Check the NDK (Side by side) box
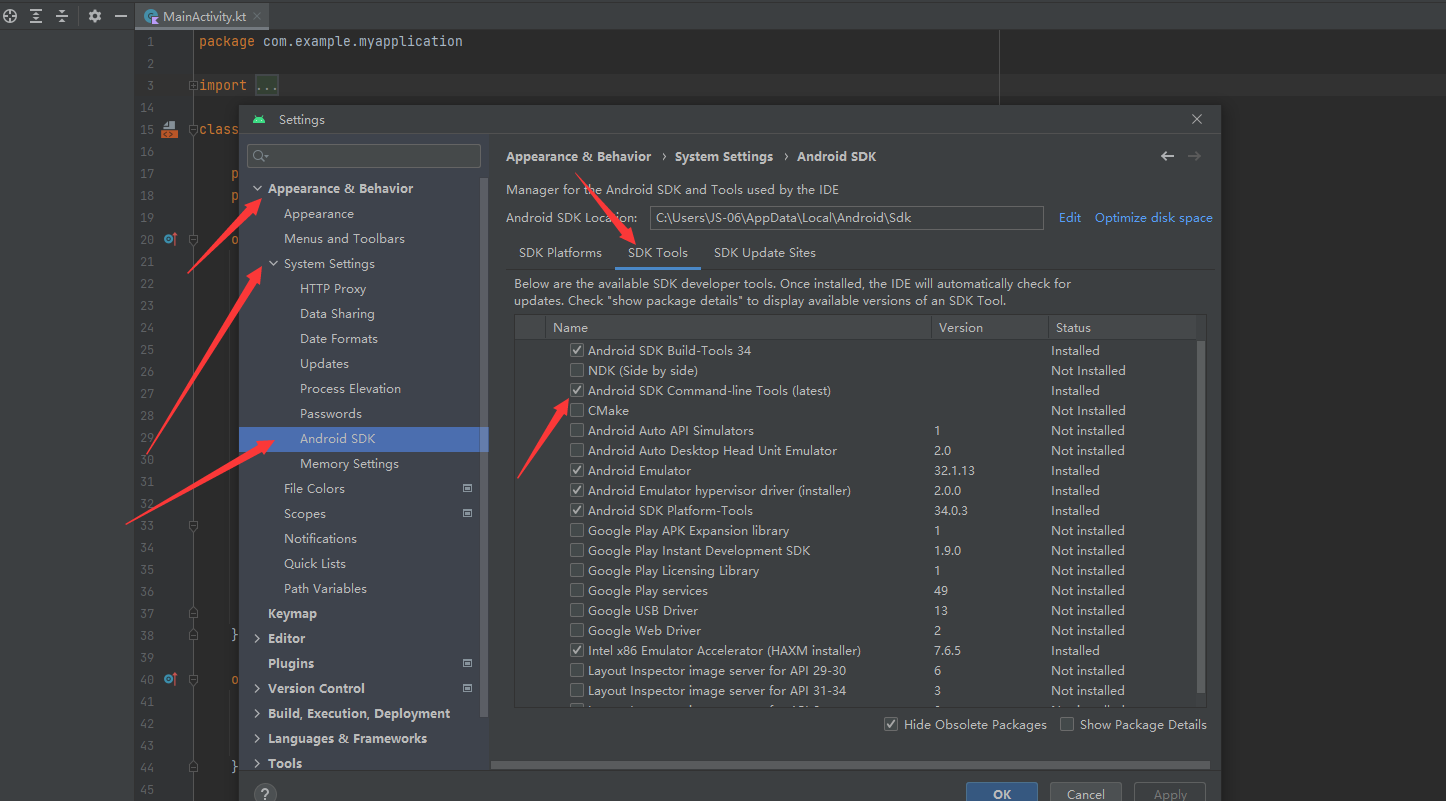 pos(577,370)
